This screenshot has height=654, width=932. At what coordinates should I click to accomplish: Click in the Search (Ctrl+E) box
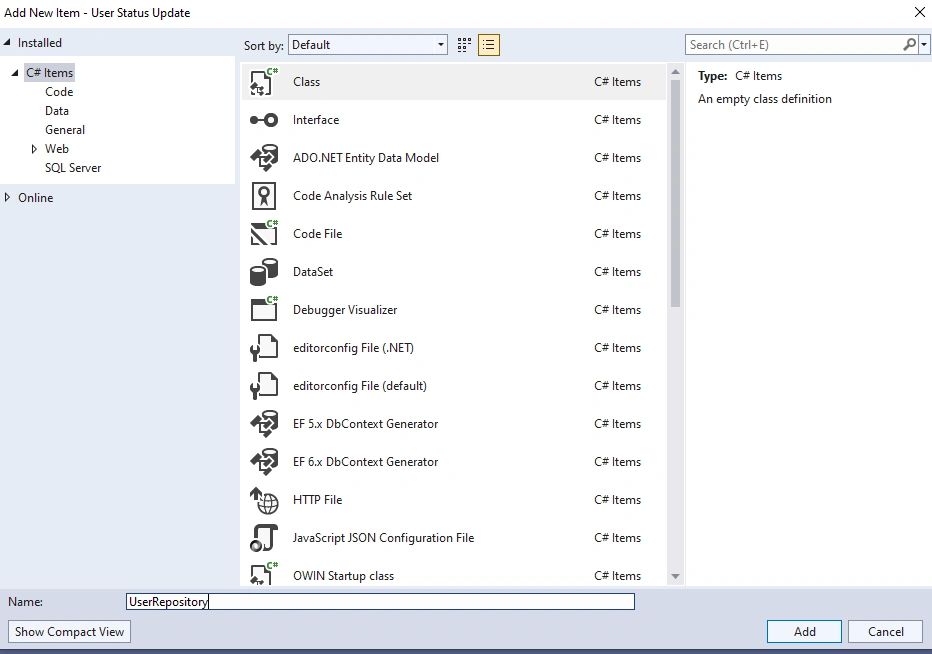click(x=794, y=45)
